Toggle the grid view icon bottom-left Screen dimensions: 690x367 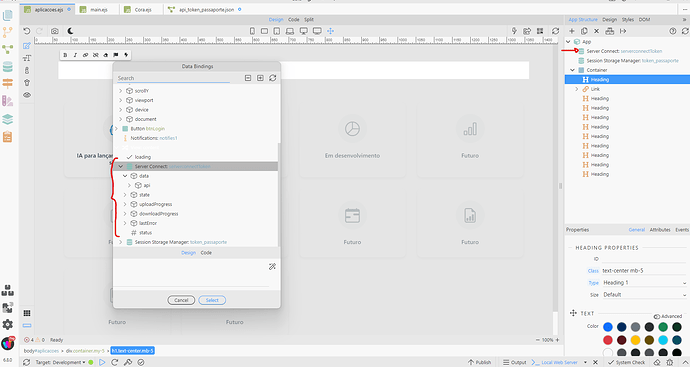click(x=27, y=313)
